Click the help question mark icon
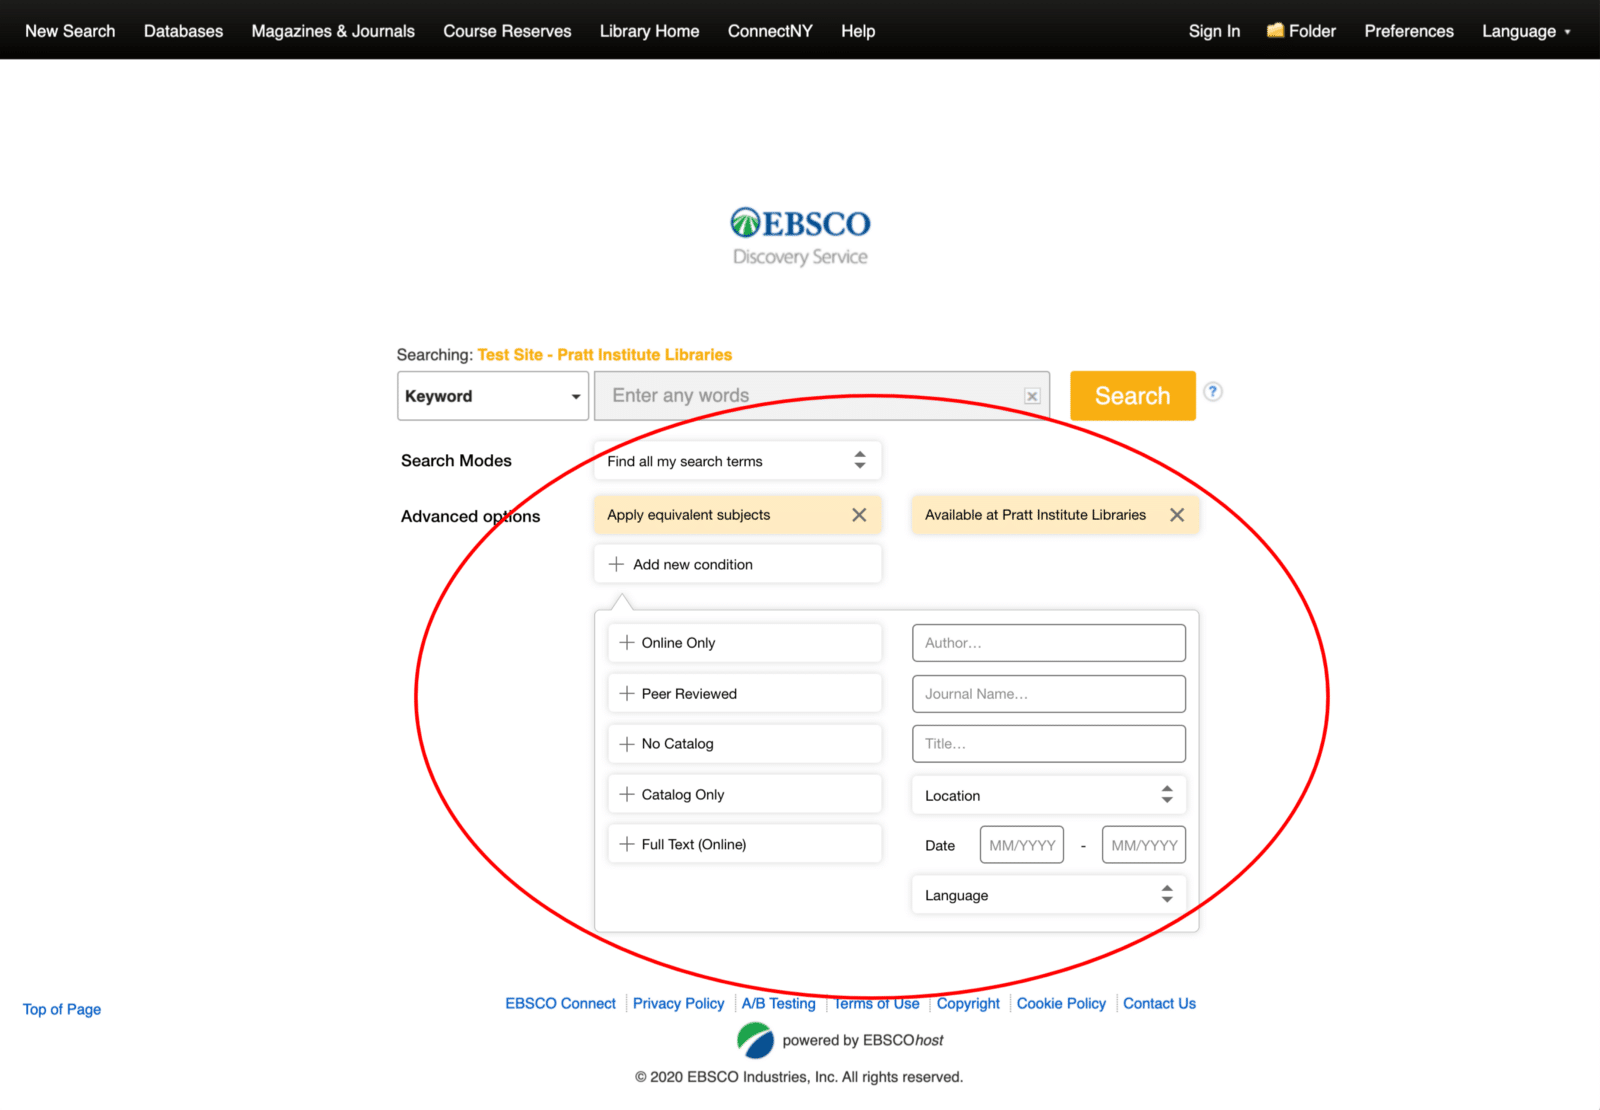Screen dimensions: 1600x1110 (x=1212, y=392)
